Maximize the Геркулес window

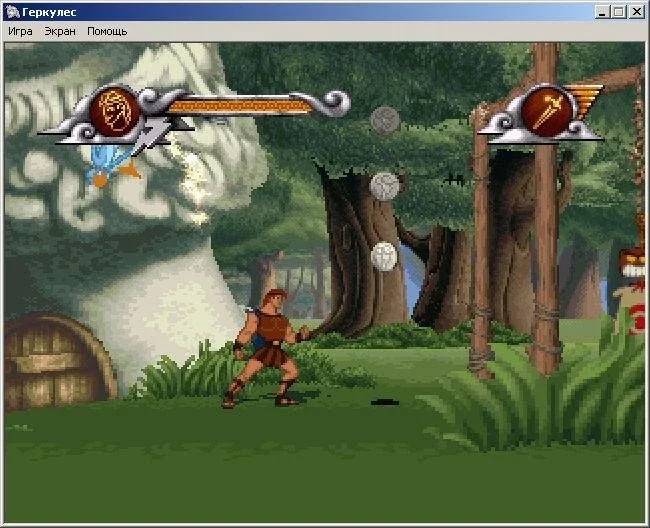[619, 11]
